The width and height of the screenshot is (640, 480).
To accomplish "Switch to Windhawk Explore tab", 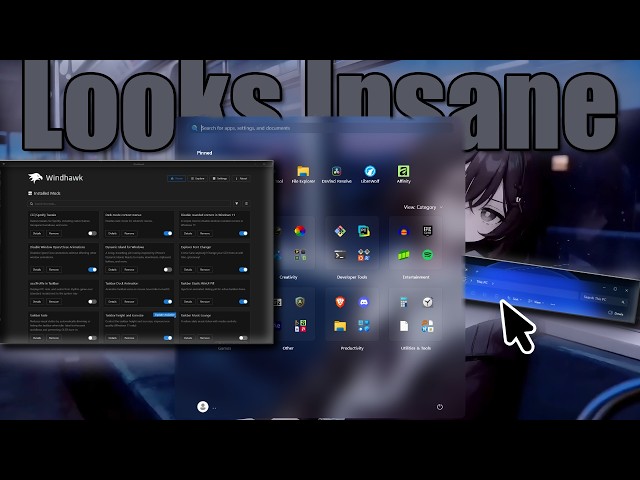I will point(198,178).
